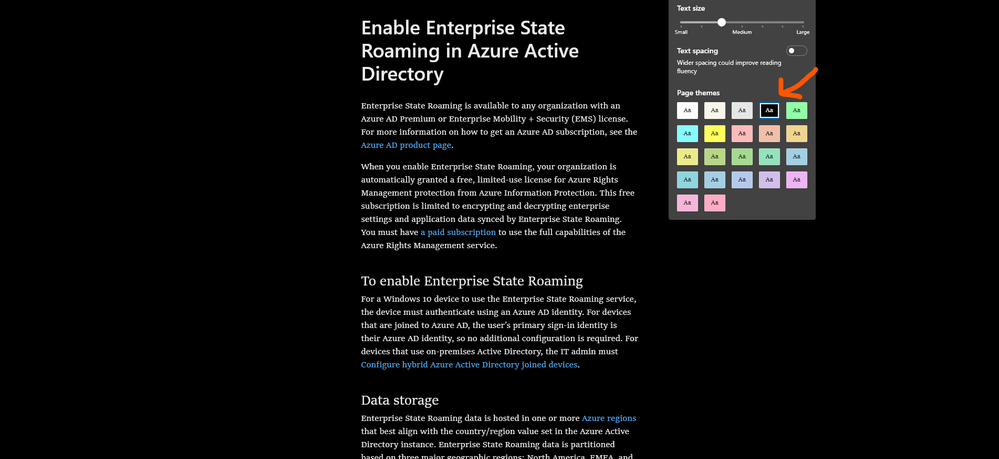Click the Large end of Text size slider
This screenshot has height=459, width=999.
tap(803, 32)
